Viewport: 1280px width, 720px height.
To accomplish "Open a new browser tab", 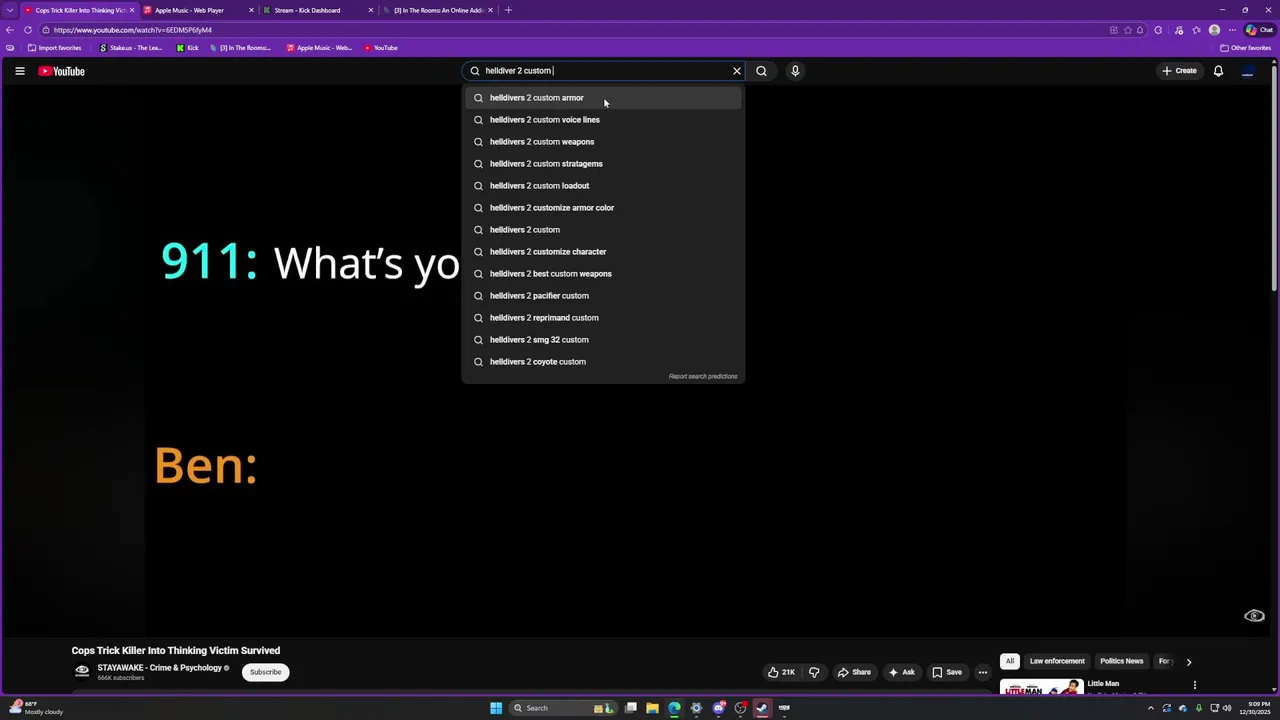I will (x=508, y=10).
